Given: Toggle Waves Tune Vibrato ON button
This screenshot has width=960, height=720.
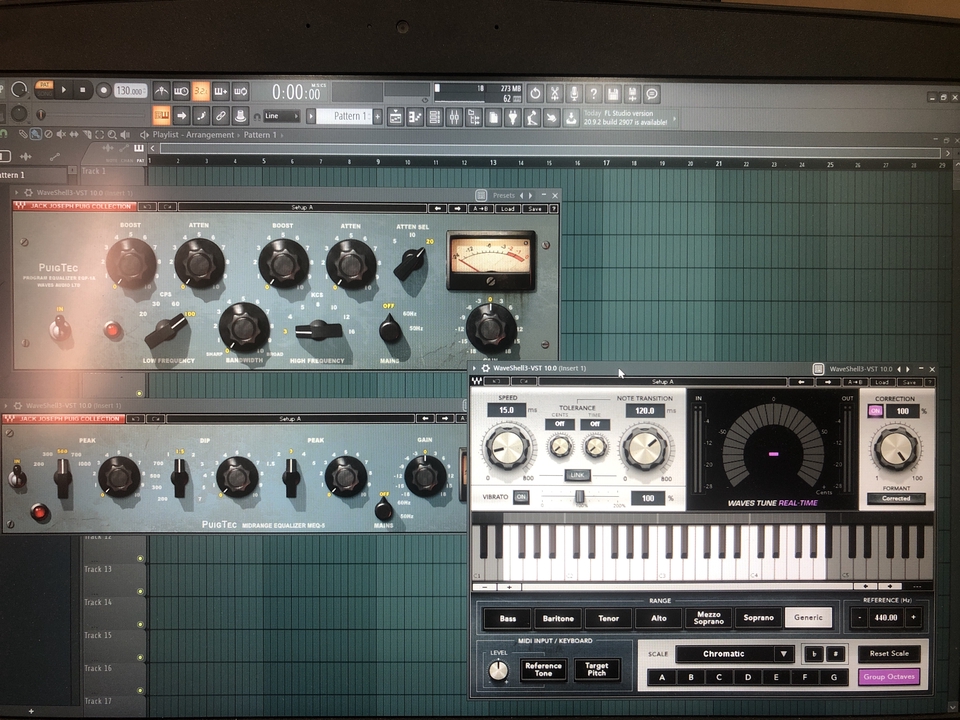Looking at the screenshot, I should click(x=521, y=497).
